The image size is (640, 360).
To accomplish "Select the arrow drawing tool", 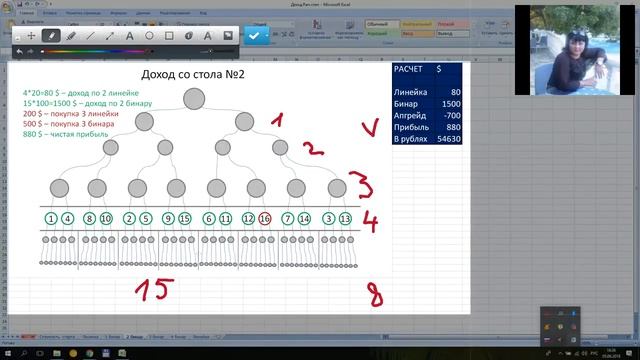I will tap(110, 36).
